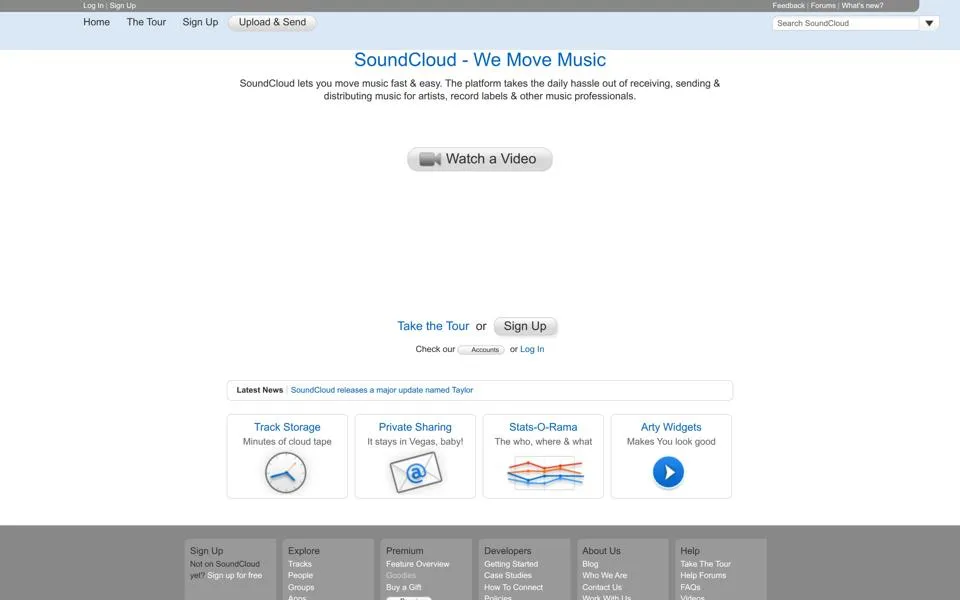Open the Private Sharing envelope icon

(415, 472)
